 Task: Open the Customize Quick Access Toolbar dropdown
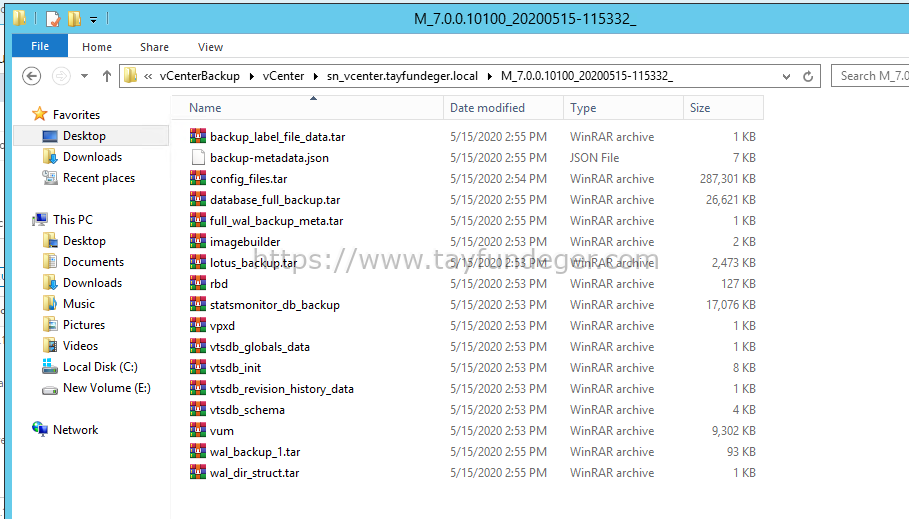(93, 20)
